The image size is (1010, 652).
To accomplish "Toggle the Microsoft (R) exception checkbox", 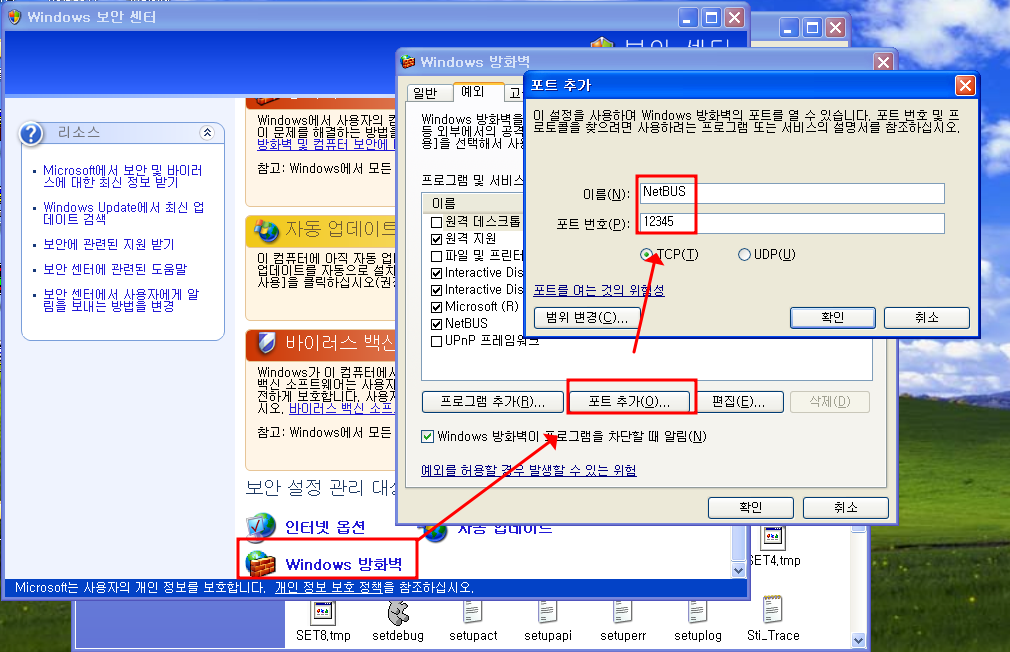I will pos(436,307).
